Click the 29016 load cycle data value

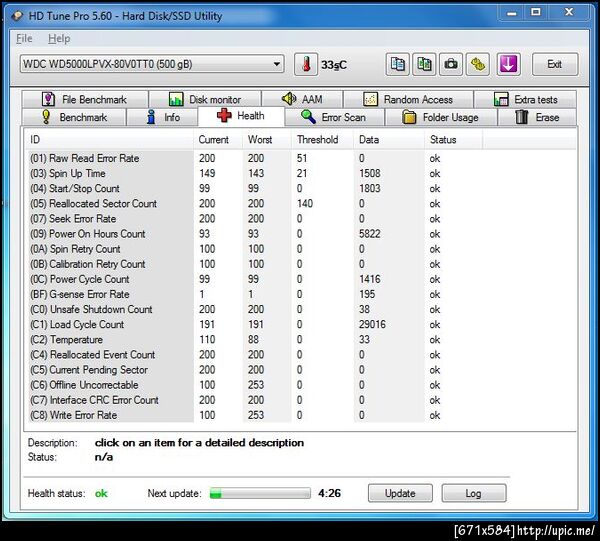coord(372,324)
